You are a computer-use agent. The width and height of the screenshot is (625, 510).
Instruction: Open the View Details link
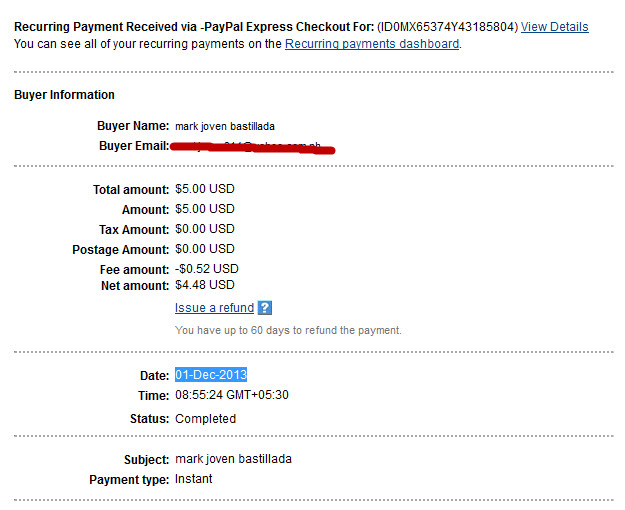coord(554,27)
